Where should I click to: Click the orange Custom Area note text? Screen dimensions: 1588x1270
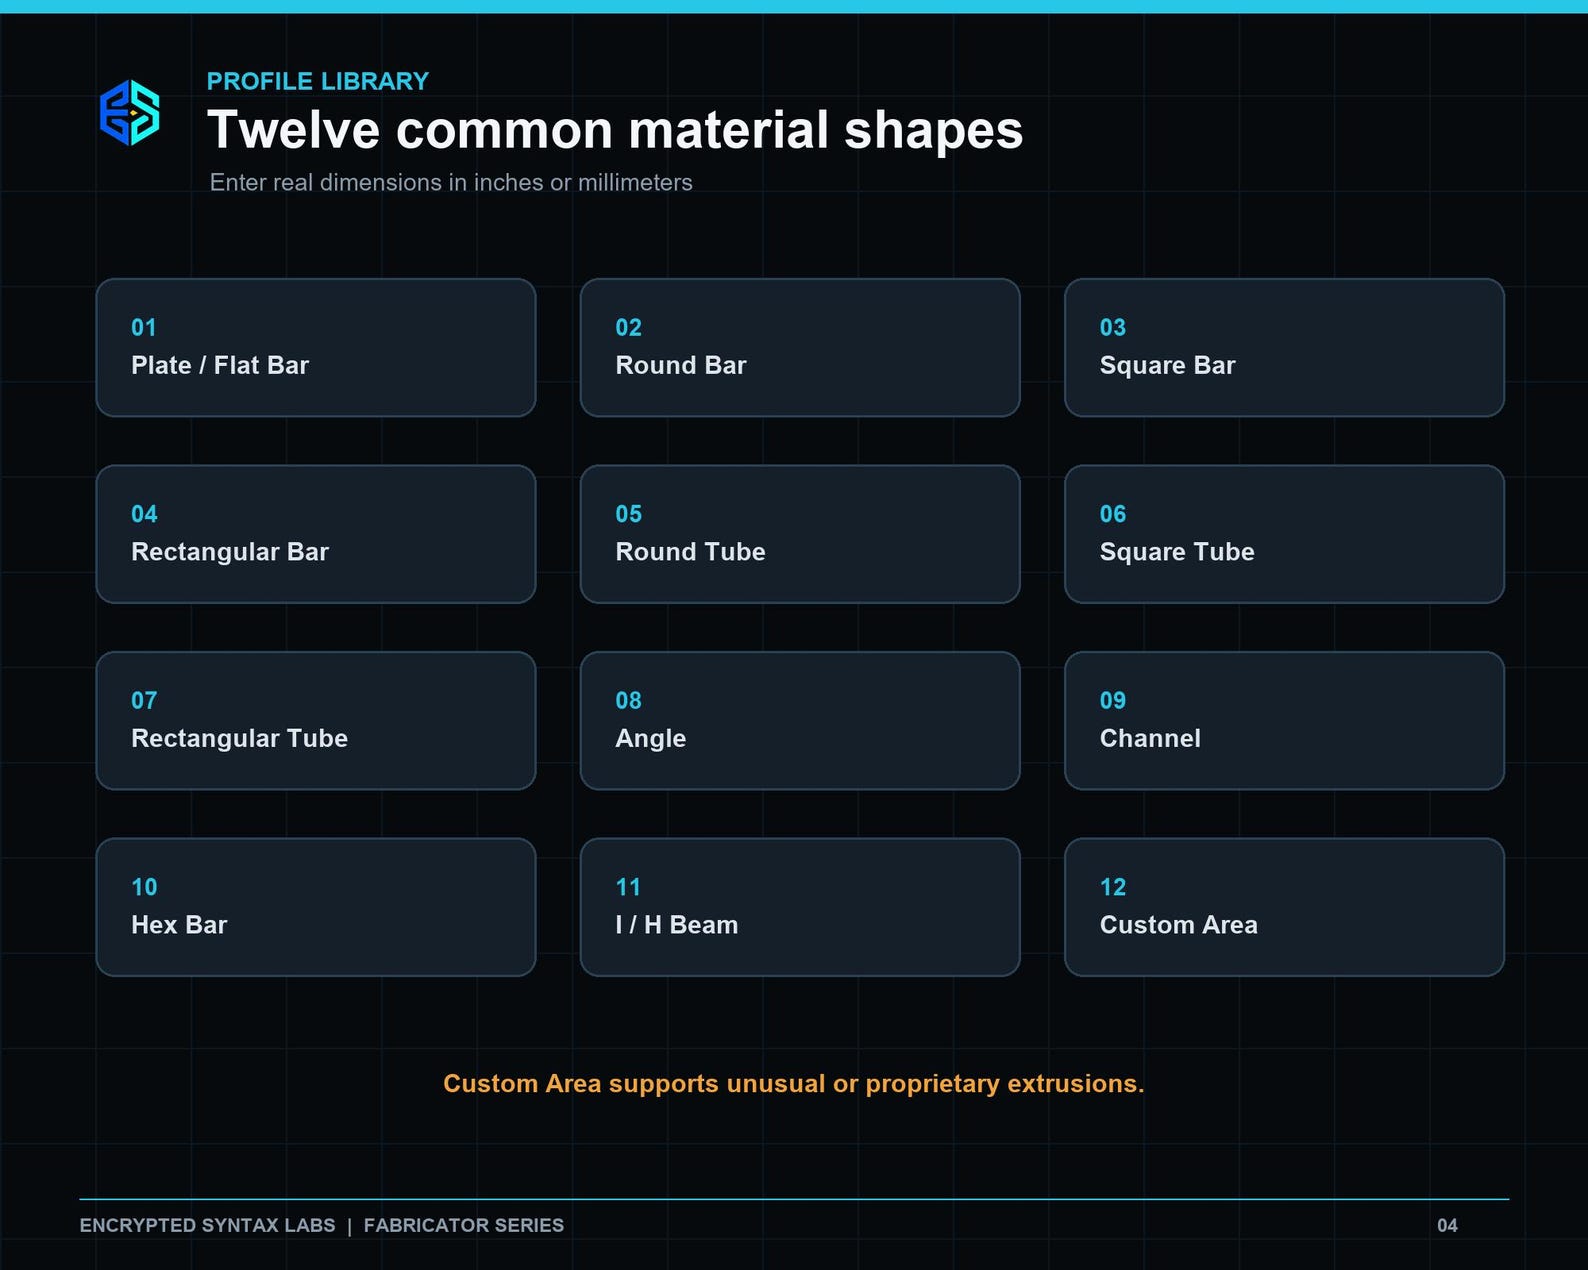coord(794,1084)
